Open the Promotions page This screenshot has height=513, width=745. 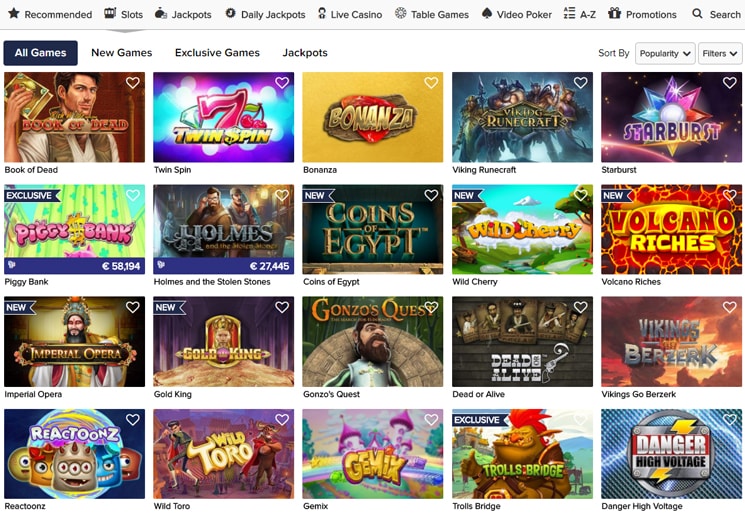pyautogui.click(x=642, y=14)
